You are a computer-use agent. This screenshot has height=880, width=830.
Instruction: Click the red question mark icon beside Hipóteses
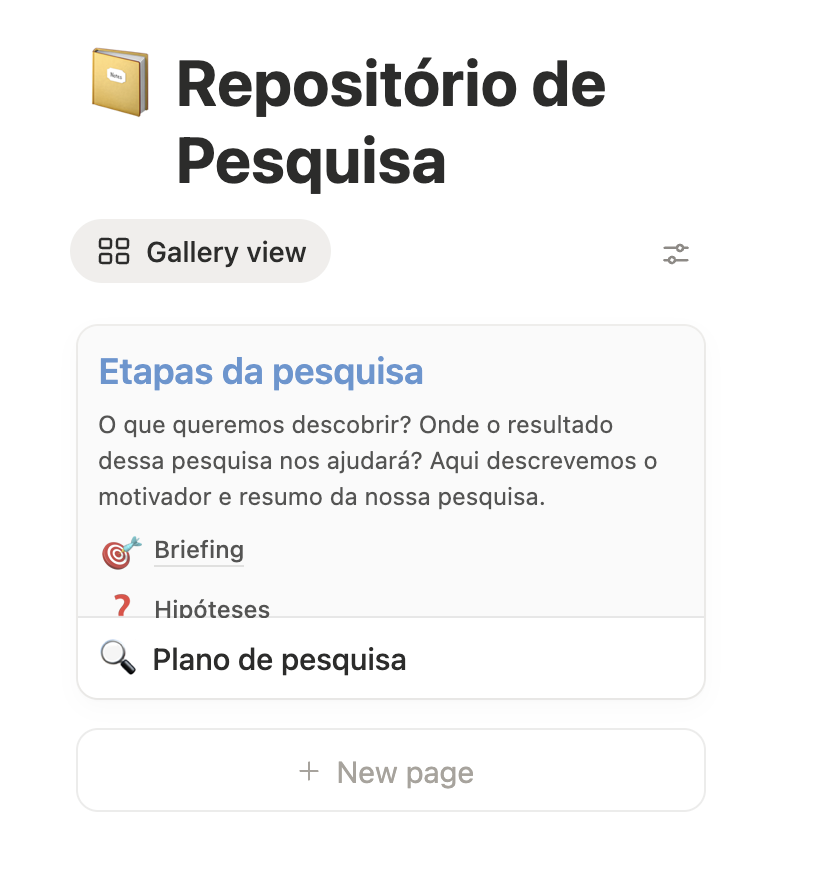click(x=120, y=606)
